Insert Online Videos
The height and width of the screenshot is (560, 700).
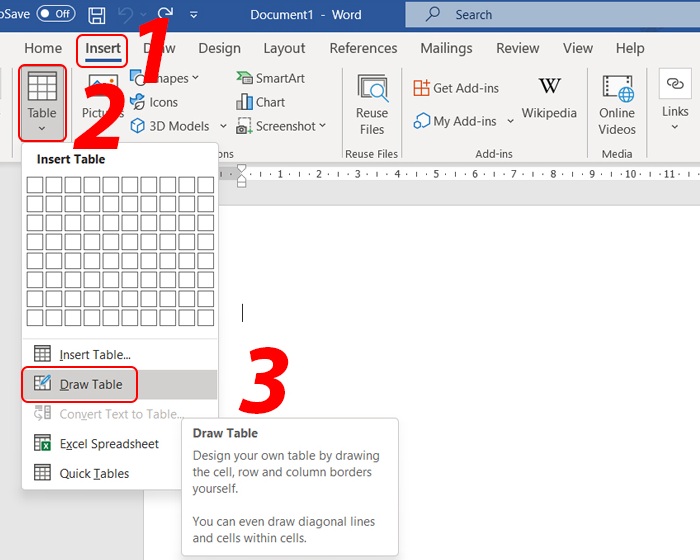click(x=617, y=104)
